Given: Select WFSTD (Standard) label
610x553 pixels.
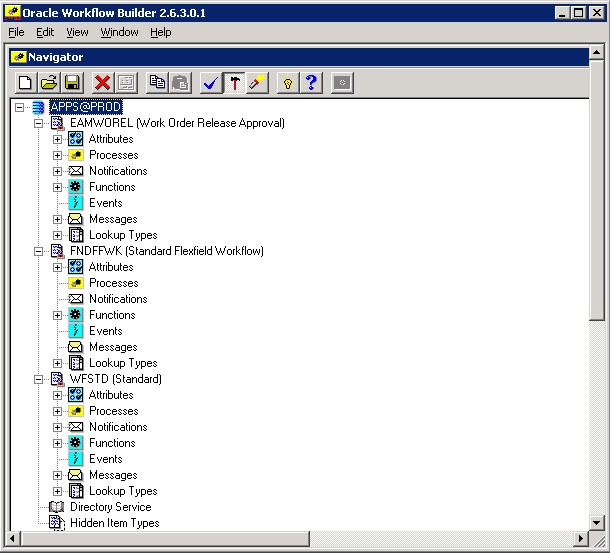Looking at the screenshot, I should 116,379.
